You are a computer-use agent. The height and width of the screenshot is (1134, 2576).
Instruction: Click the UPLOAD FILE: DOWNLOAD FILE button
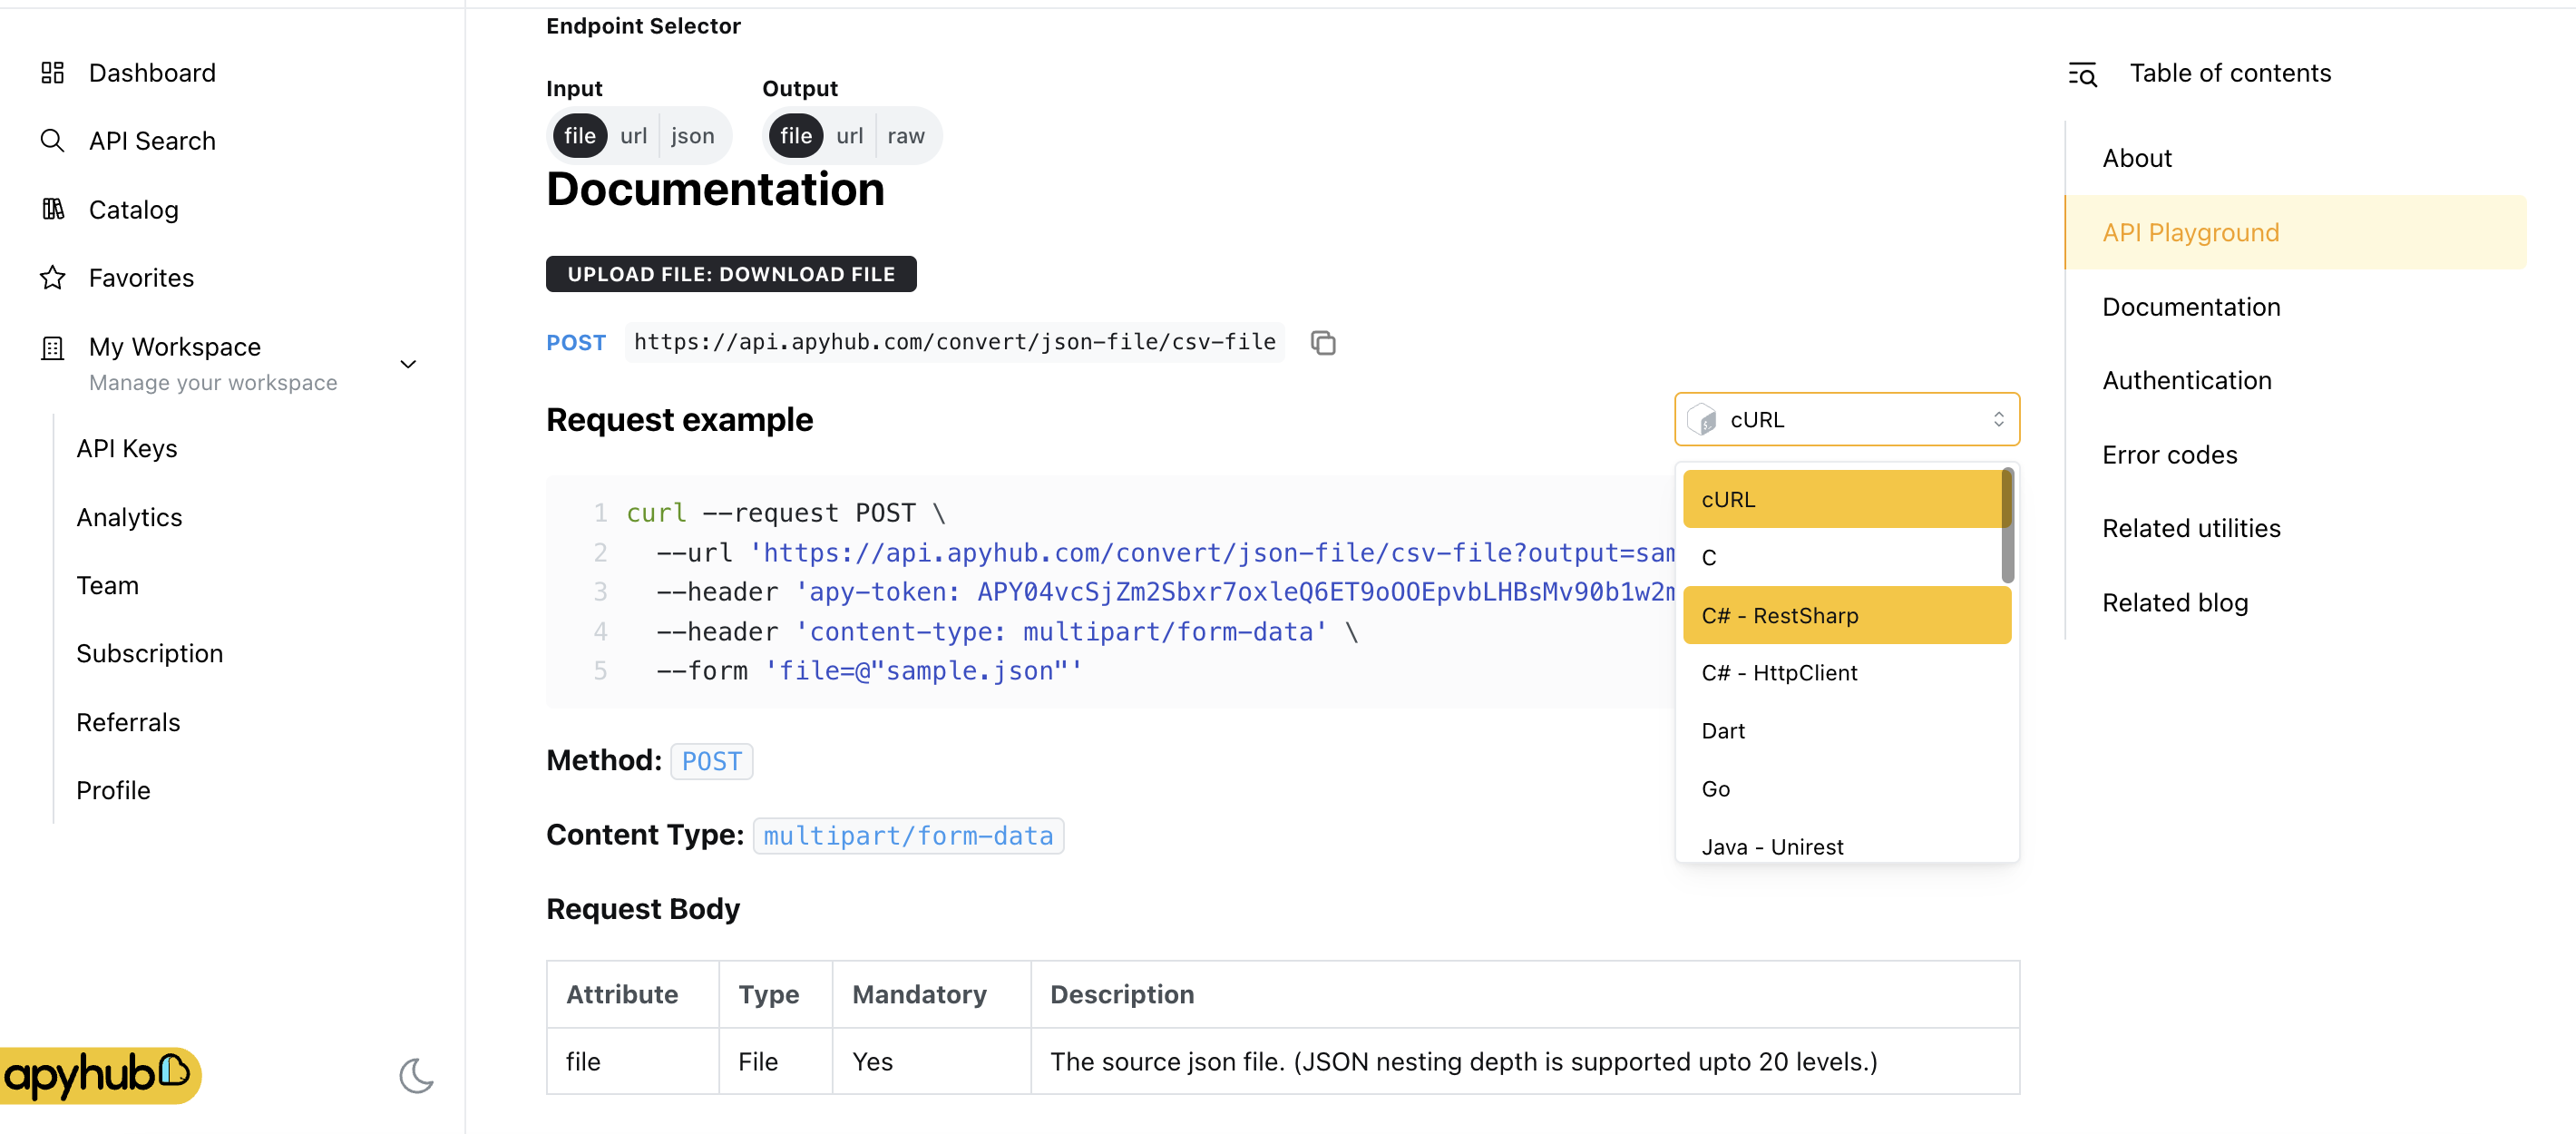click(731, 273)
